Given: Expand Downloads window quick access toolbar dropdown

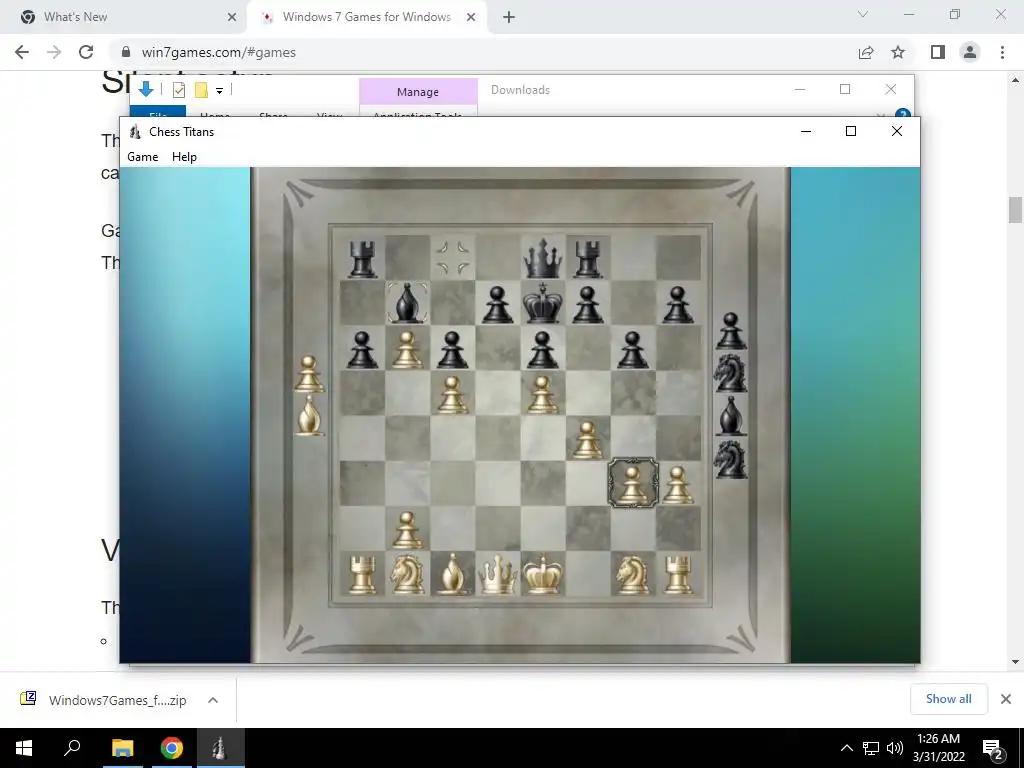Looking at the screenshot, I should pyautogui.click(x=219, y=90).
